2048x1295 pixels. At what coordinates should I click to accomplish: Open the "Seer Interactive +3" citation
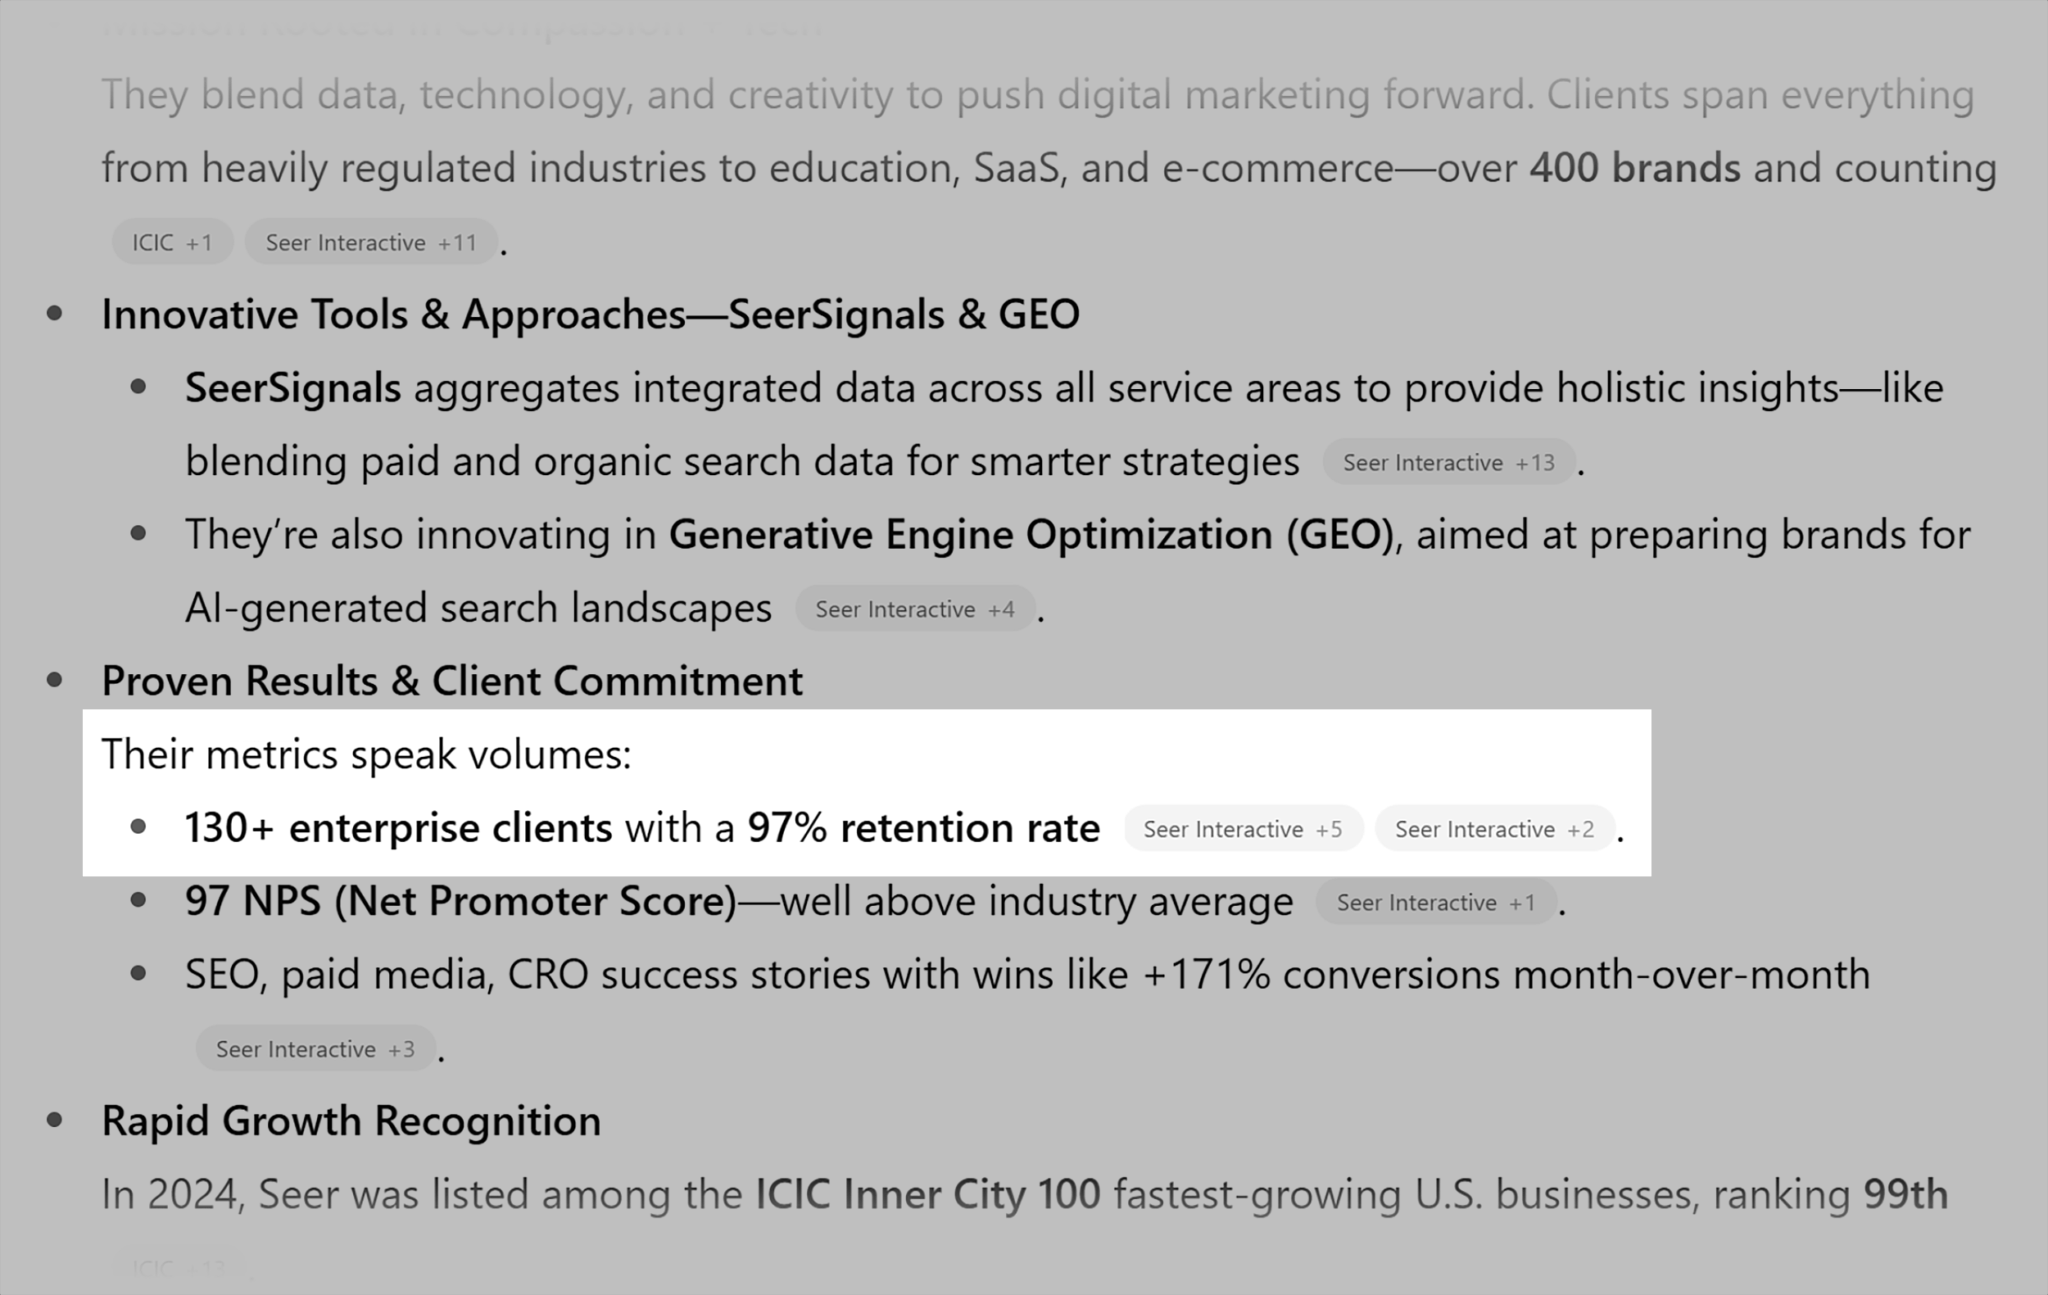coord(315,1050)
